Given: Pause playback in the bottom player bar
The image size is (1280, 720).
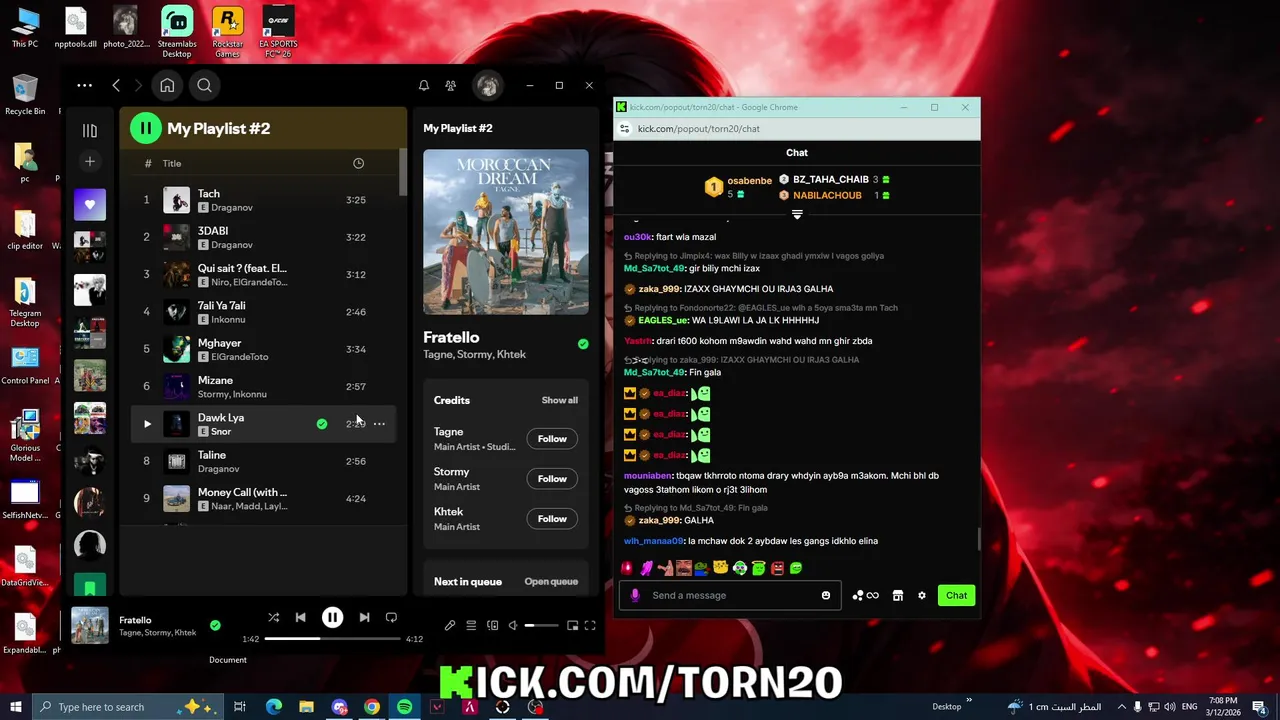Looking at the screenshot, I should coord(333,618).
